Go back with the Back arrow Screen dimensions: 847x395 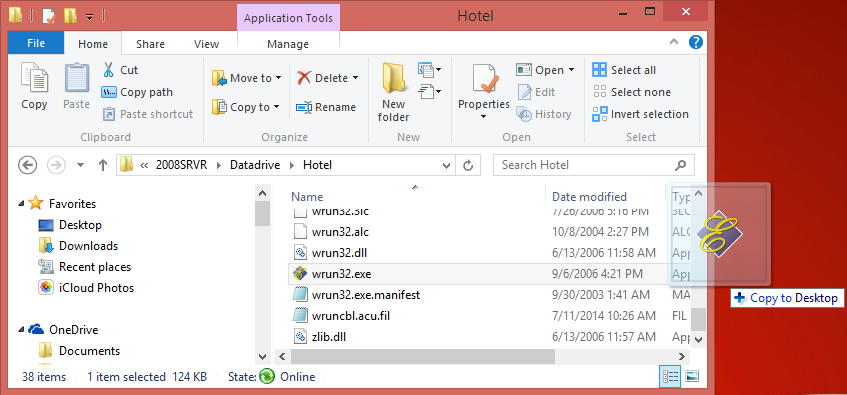tap(28, 165)
